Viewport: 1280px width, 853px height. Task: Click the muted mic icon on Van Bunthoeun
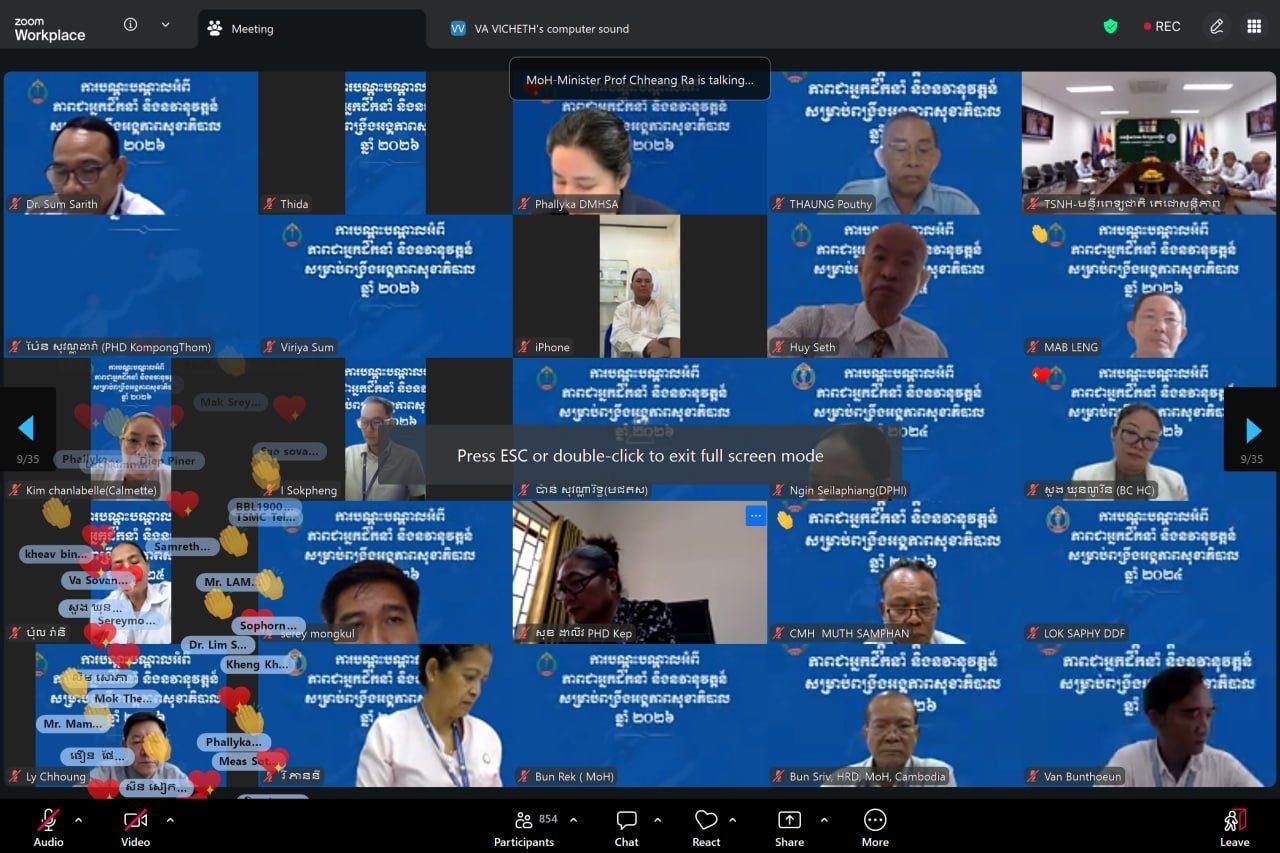coord(1033,776)
